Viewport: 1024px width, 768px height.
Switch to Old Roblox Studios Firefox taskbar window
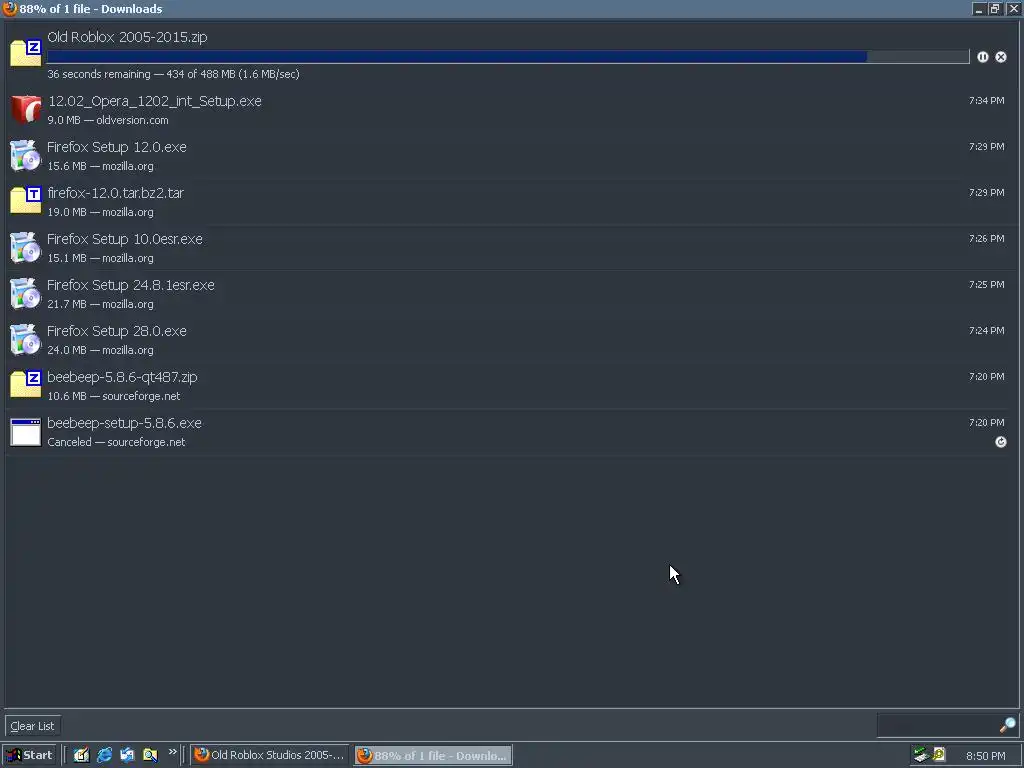tap(270, 755)
